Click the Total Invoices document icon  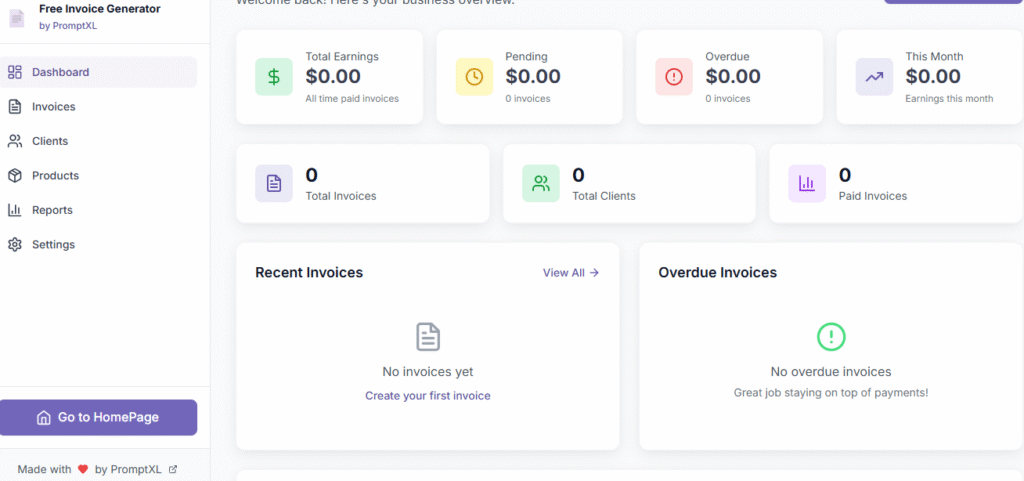tap(274, 183)
